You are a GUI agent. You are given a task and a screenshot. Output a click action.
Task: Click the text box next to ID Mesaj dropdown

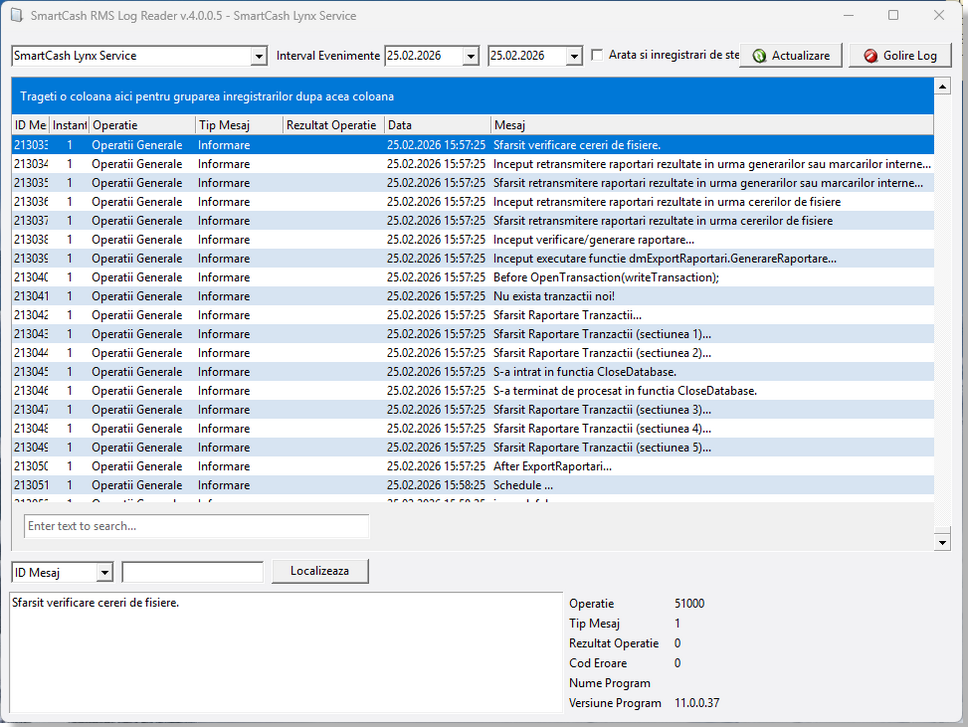(193, 572)
